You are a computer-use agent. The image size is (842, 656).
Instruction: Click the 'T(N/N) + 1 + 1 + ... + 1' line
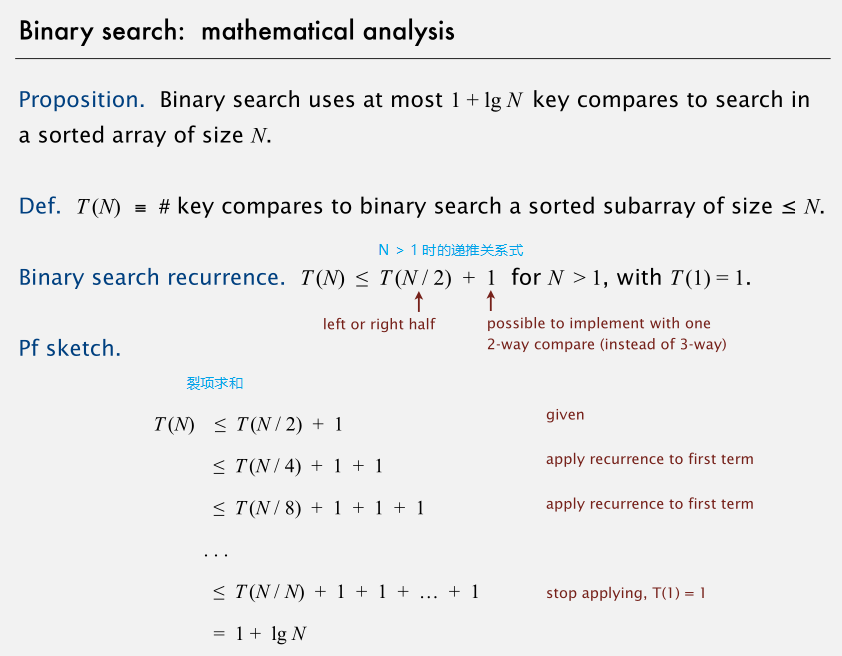346,592
